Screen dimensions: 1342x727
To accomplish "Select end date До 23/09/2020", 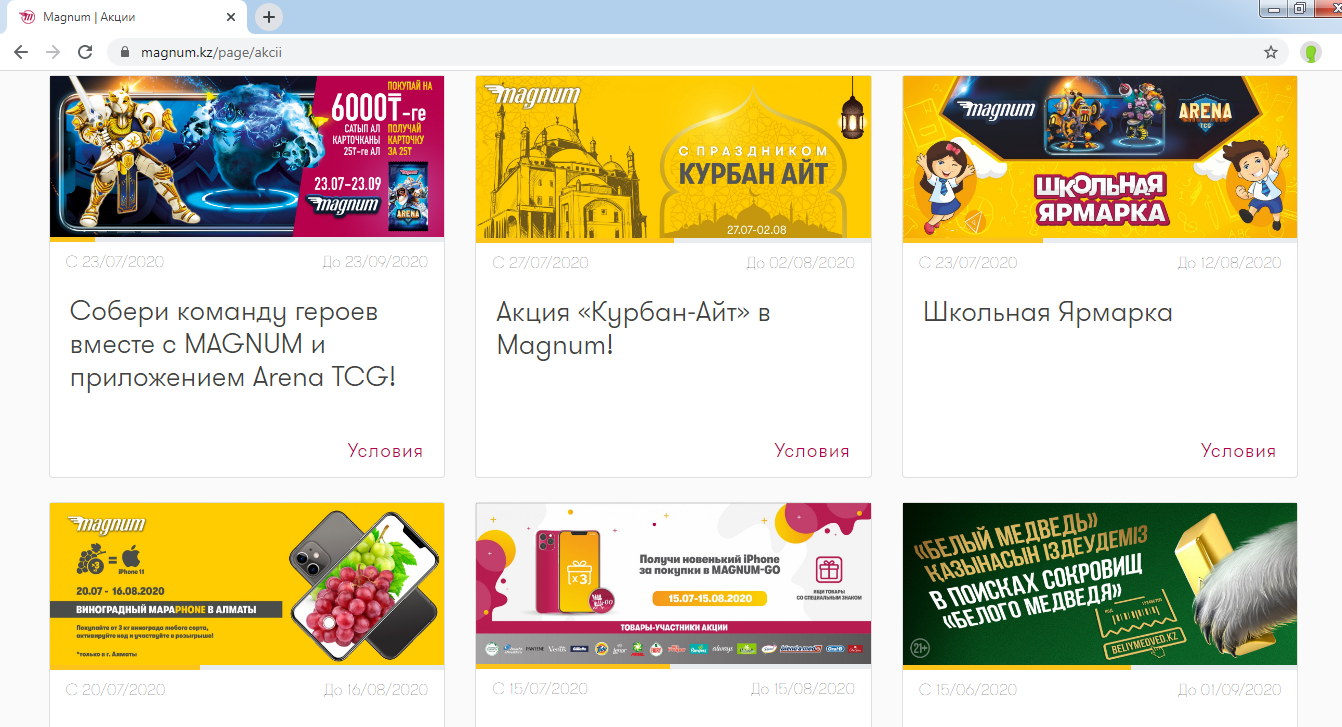I will coord(375,262).
